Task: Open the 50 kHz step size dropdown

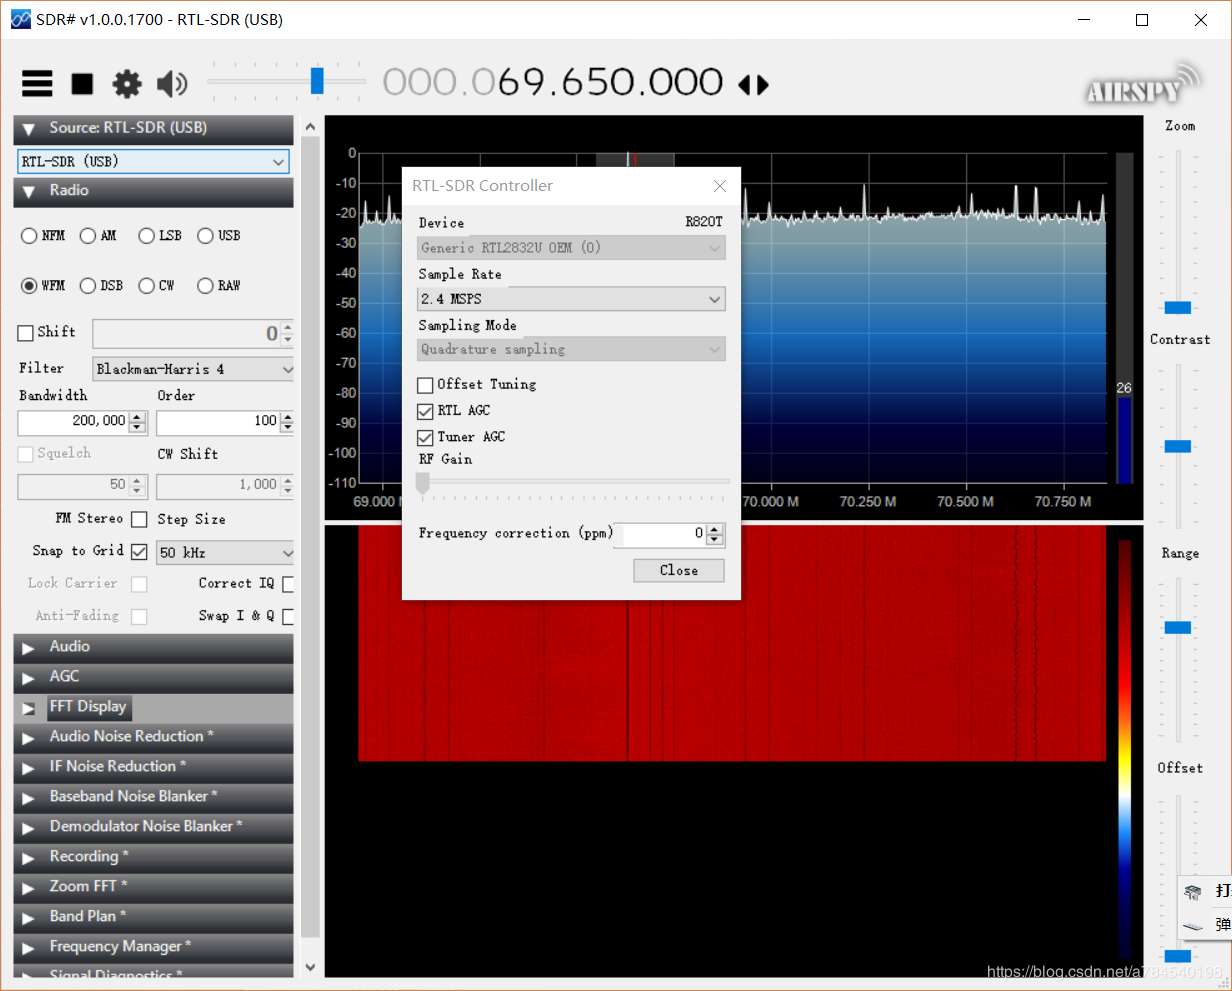Action: 225,553
